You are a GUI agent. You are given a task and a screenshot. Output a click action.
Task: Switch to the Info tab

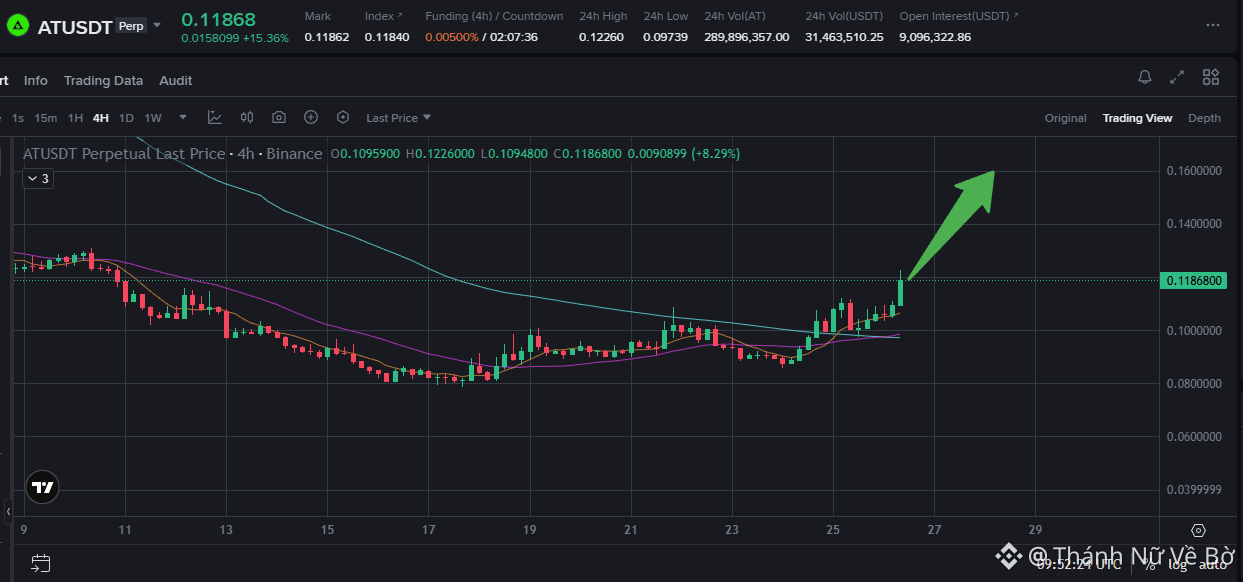pyautogui.click(x=36, y=80)
